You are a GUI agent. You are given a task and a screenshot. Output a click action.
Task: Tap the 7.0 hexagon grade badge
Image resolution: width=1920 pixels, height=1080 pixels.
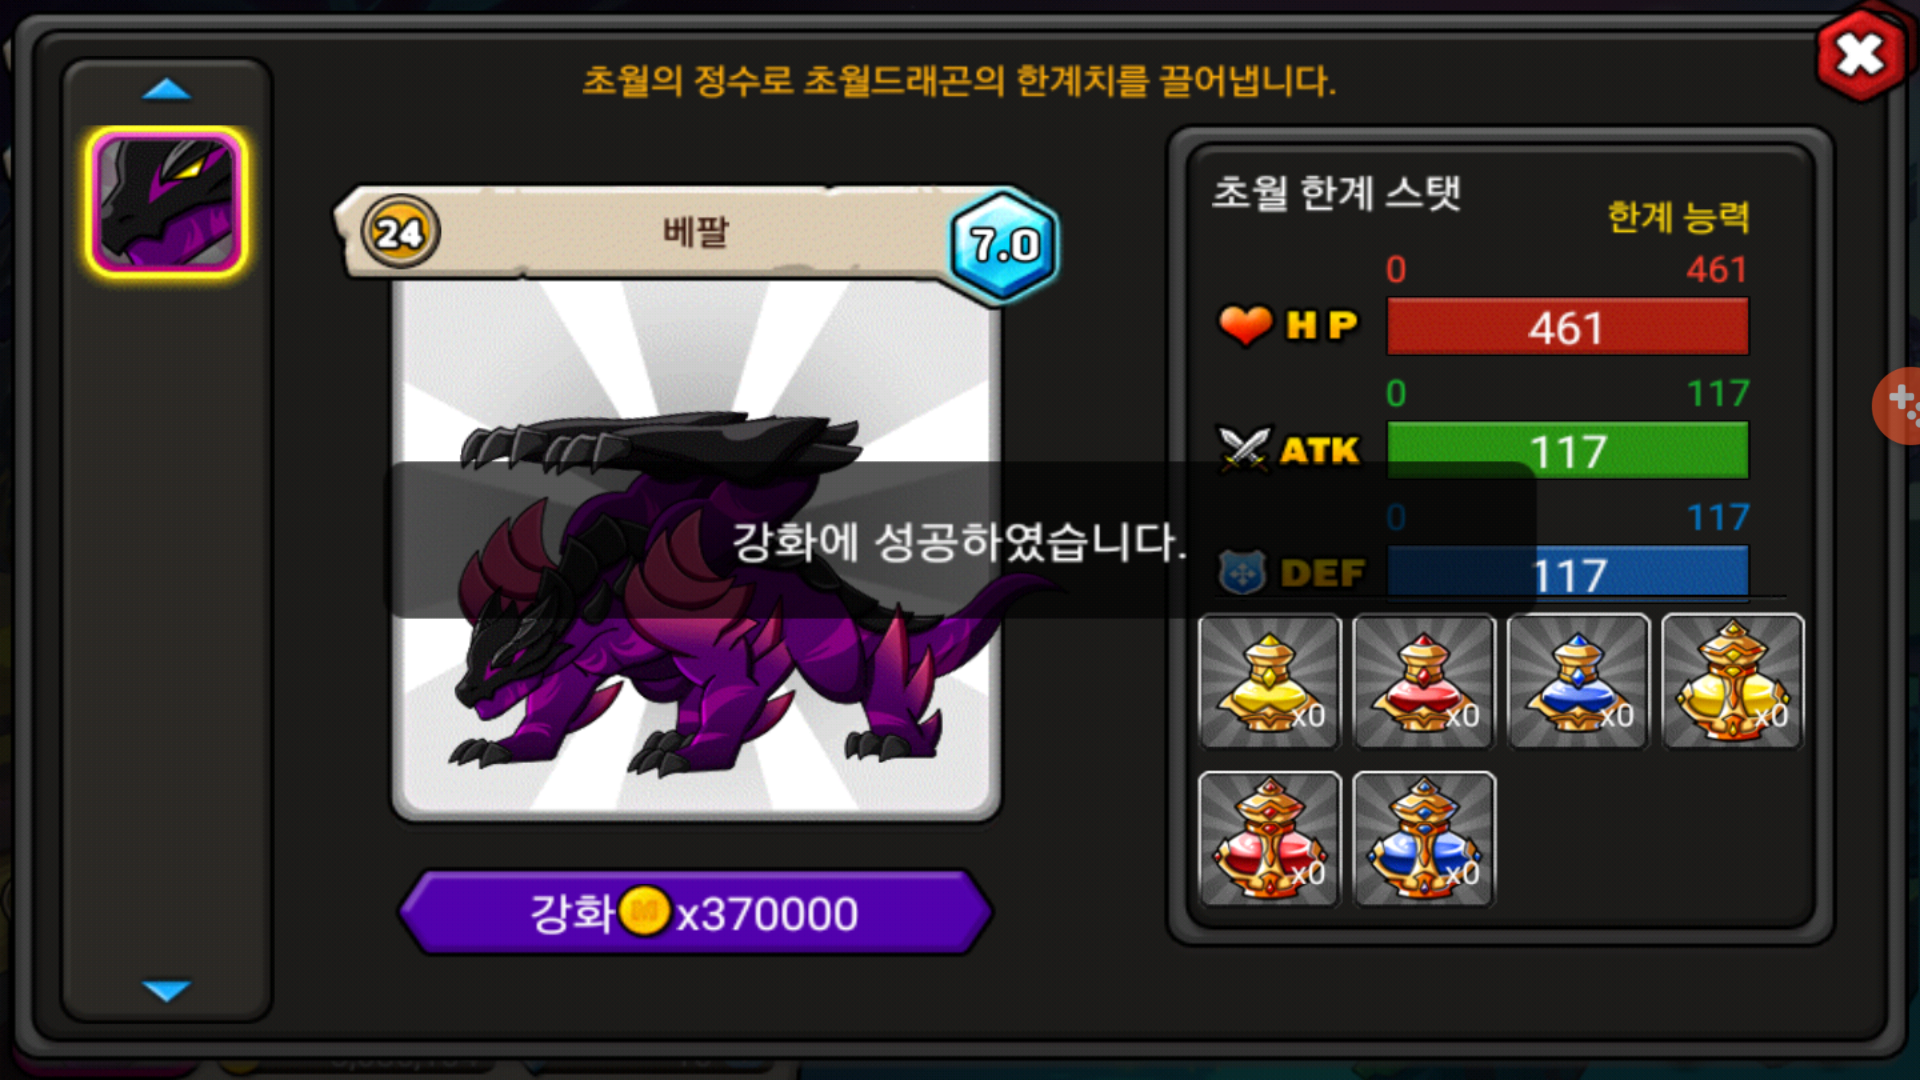pyautogui.click(x=1003, y=245)
